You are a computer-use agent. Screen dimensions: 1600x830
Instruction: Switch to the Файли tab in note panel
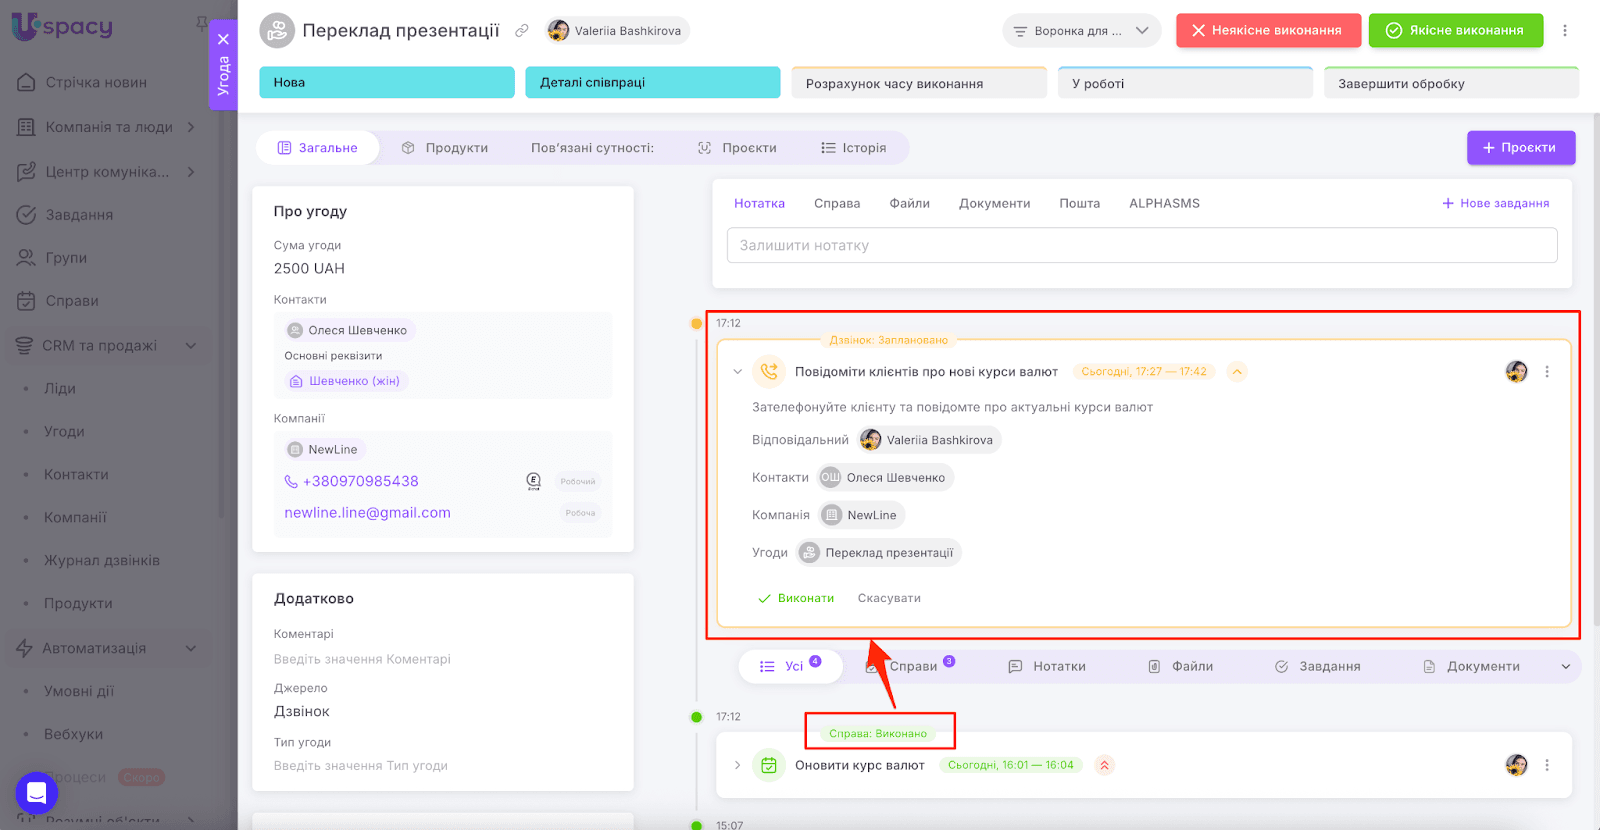click(909, 203)
